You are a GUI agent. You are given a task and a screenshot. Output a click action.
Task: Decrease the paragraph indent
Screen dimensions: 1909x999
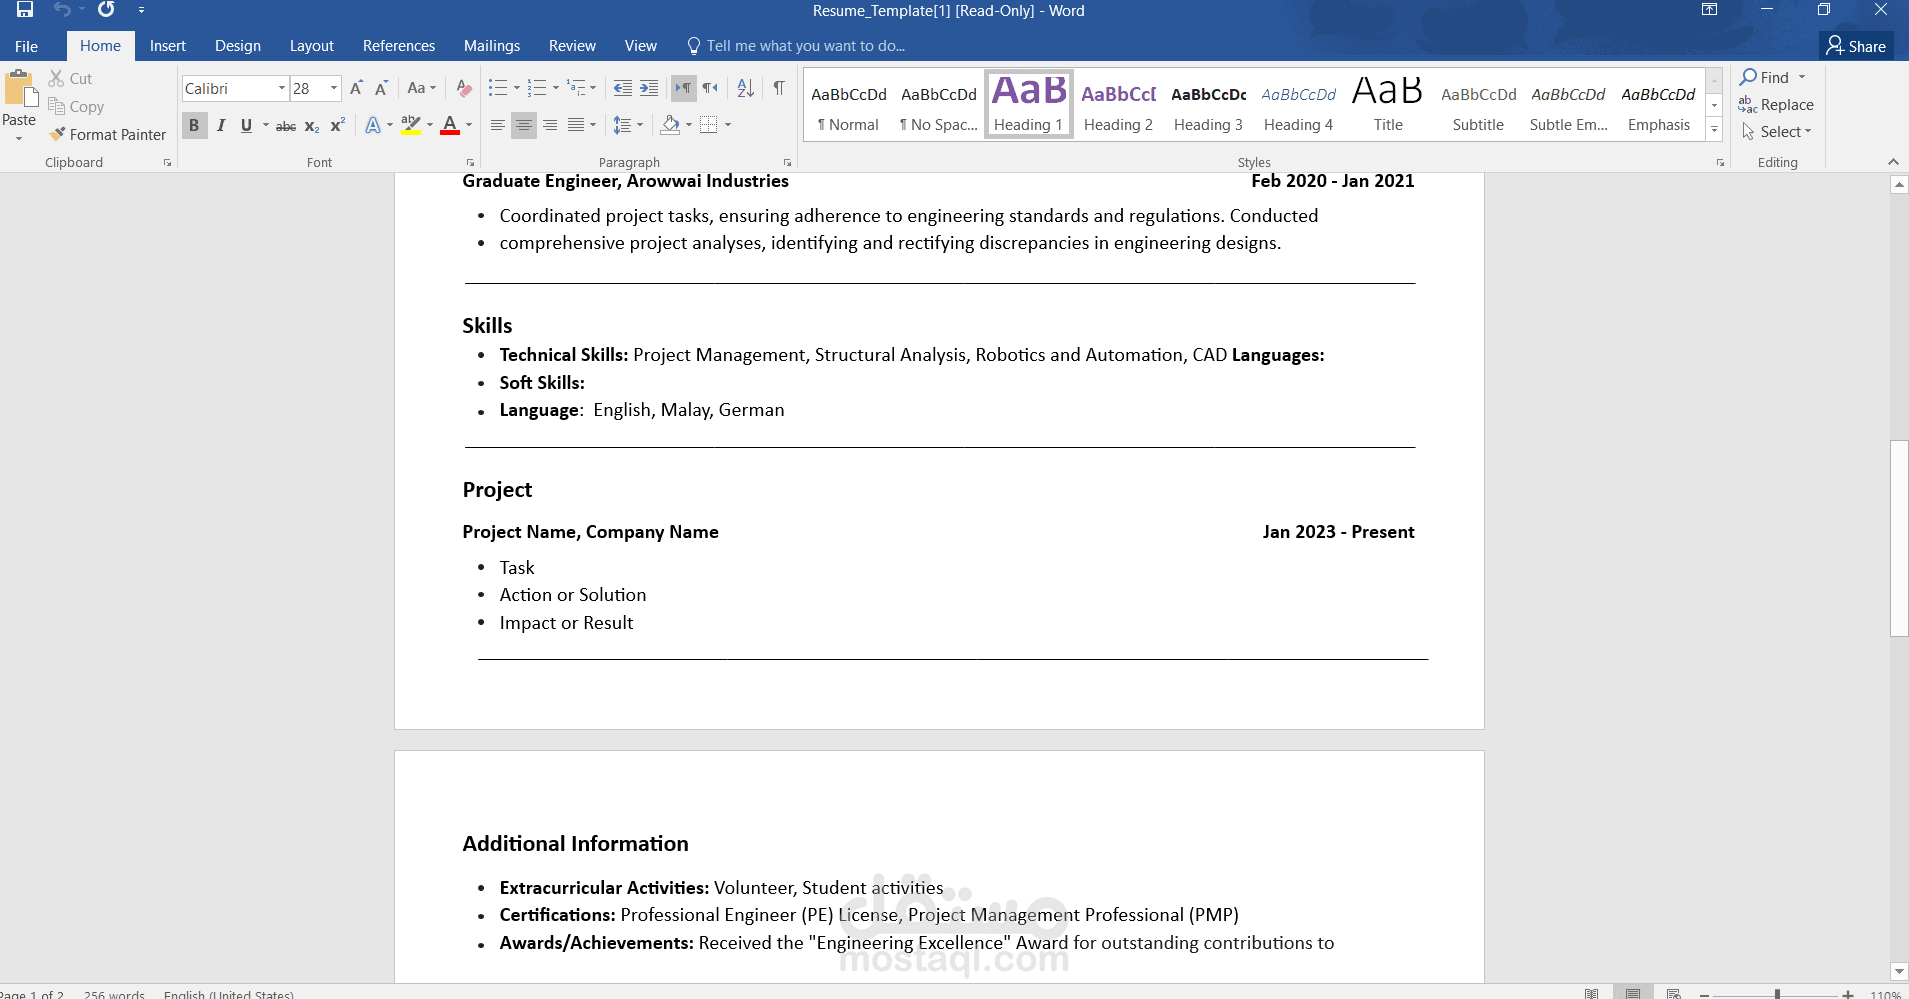(x=622, y=88)
